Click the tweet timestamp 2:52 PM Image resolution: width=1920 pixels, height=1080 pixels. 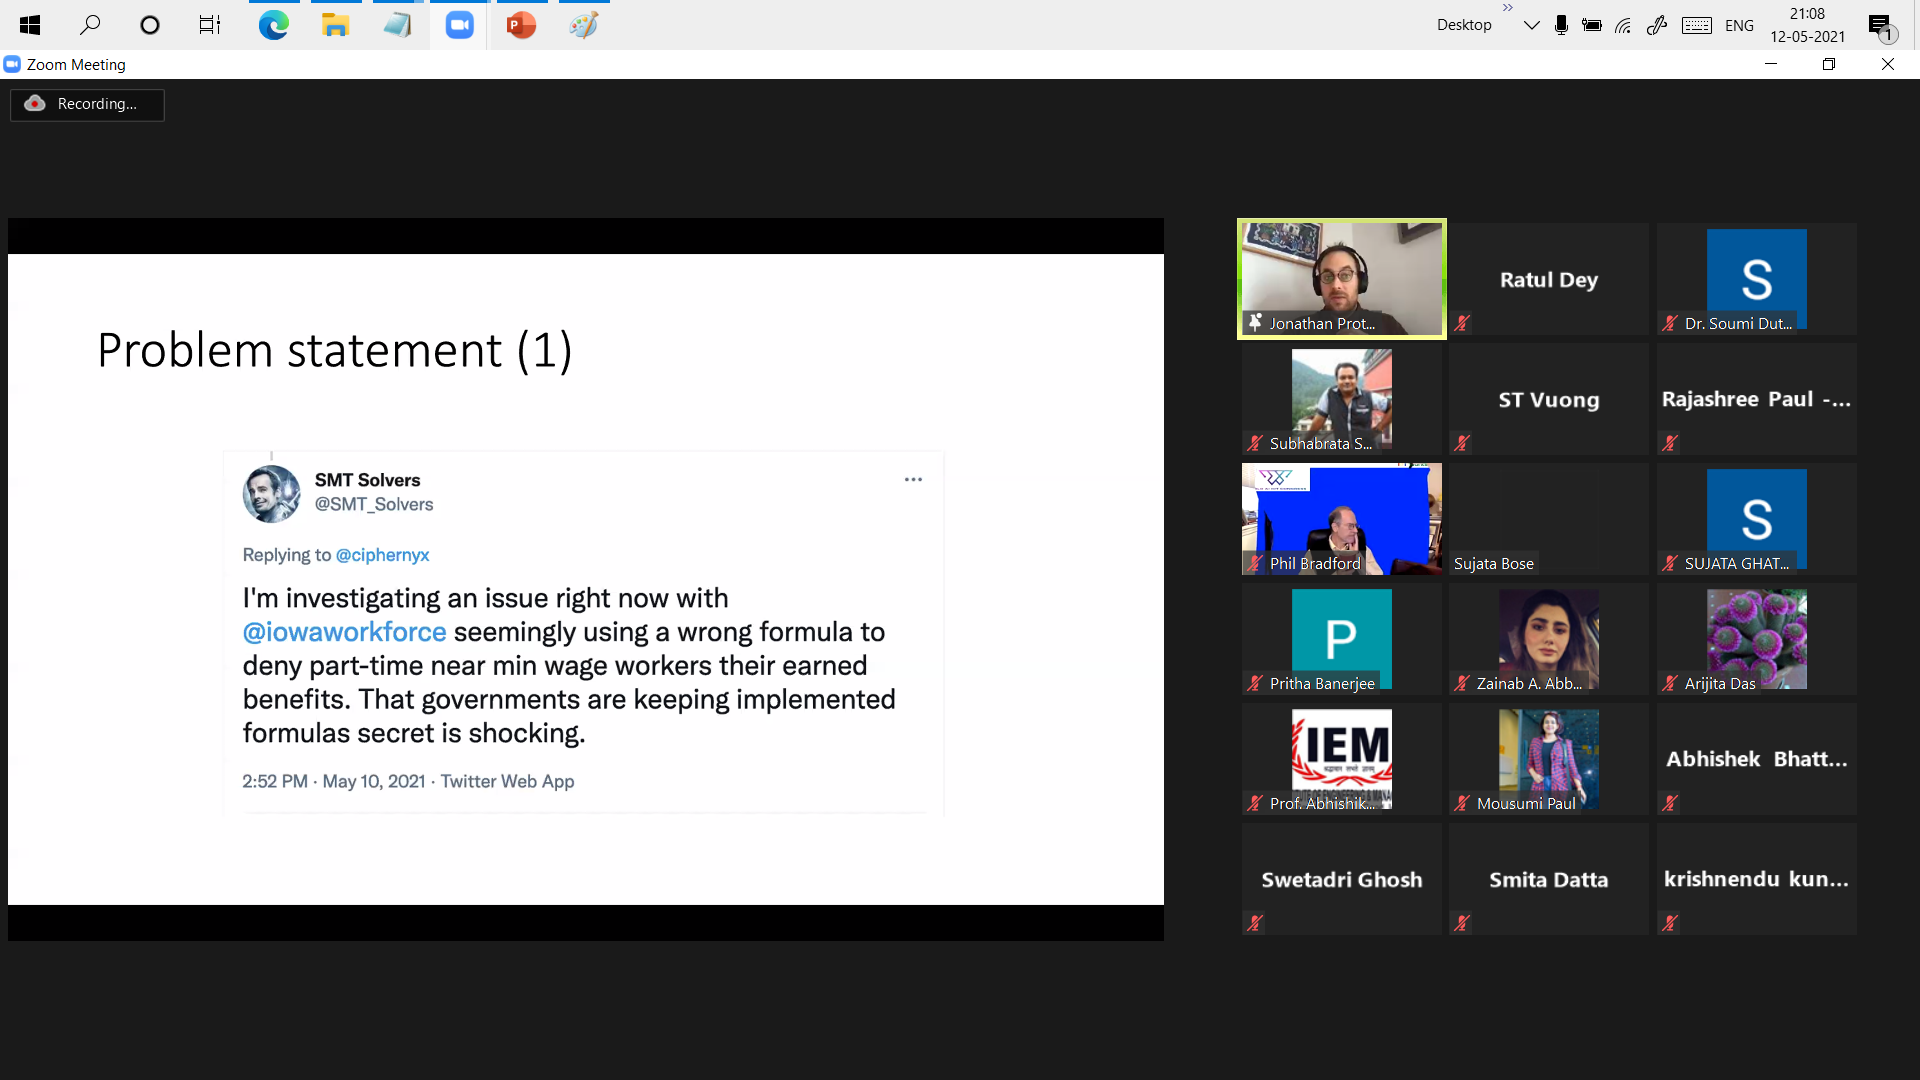pos(275,781)
